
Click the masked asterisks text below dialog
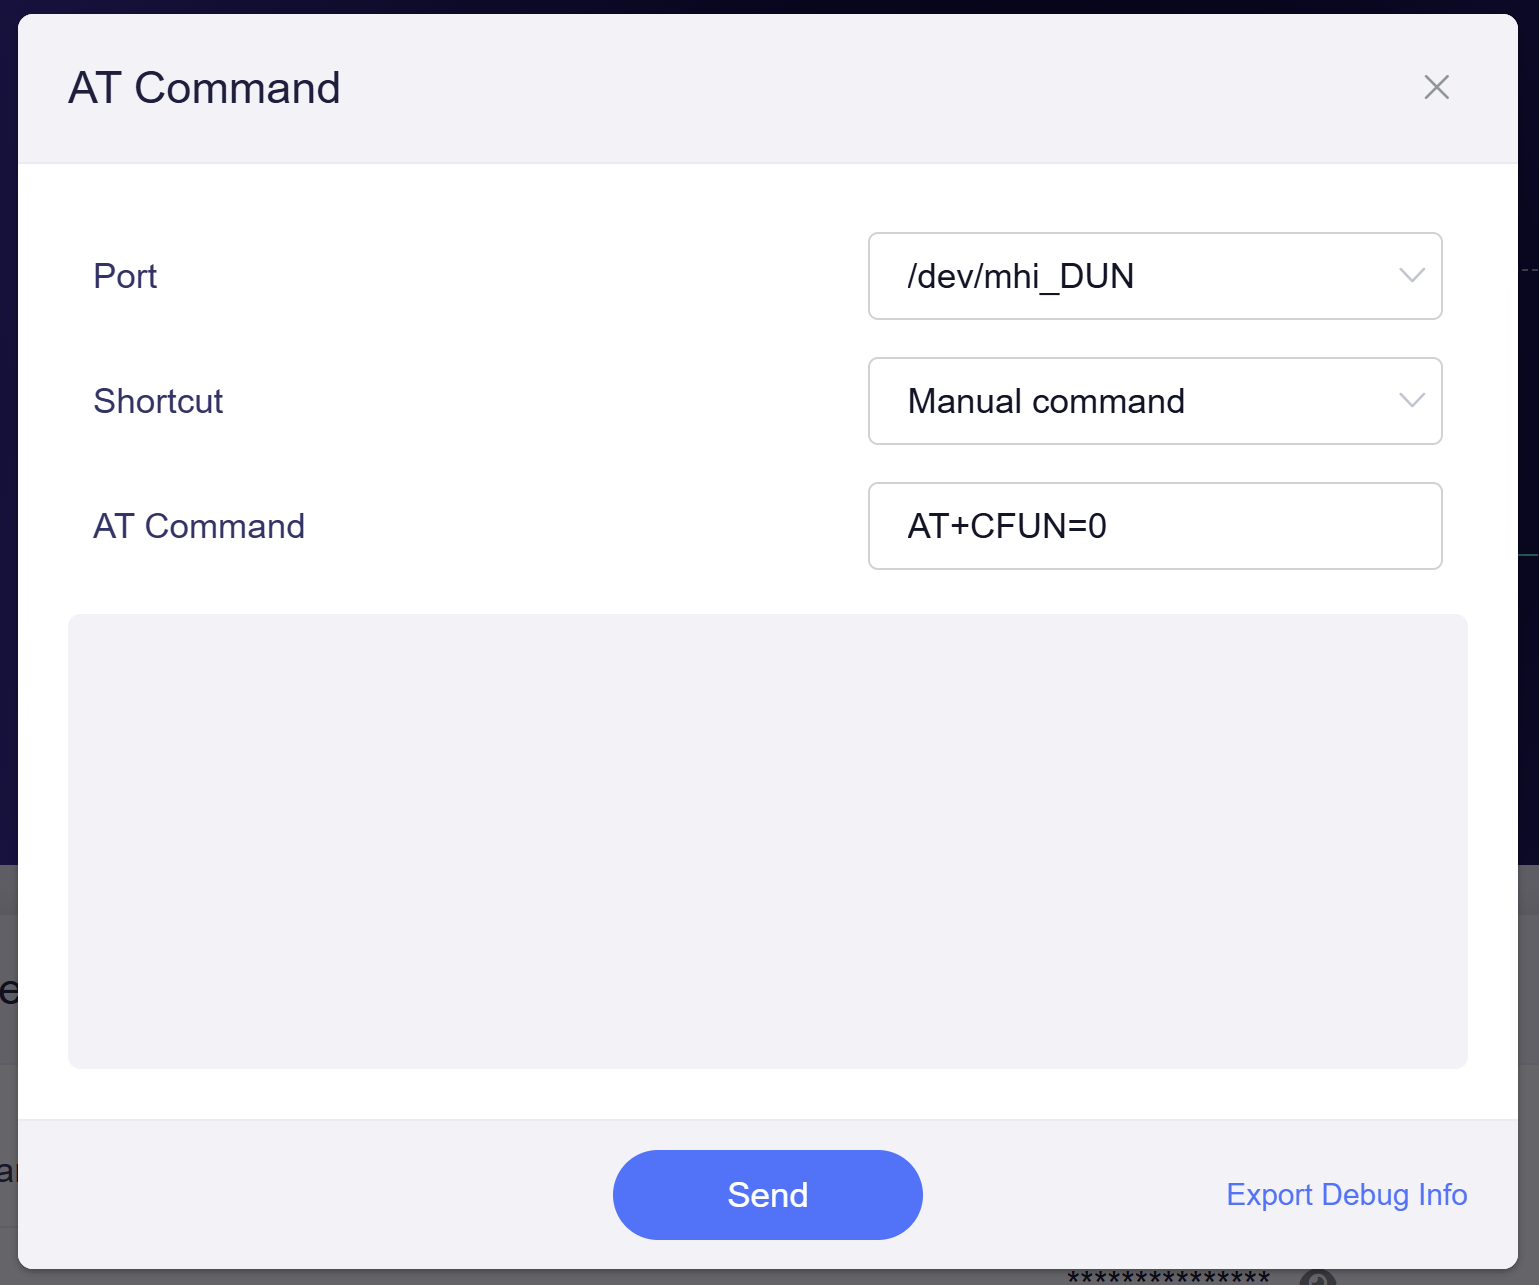coord(1168,1278)
